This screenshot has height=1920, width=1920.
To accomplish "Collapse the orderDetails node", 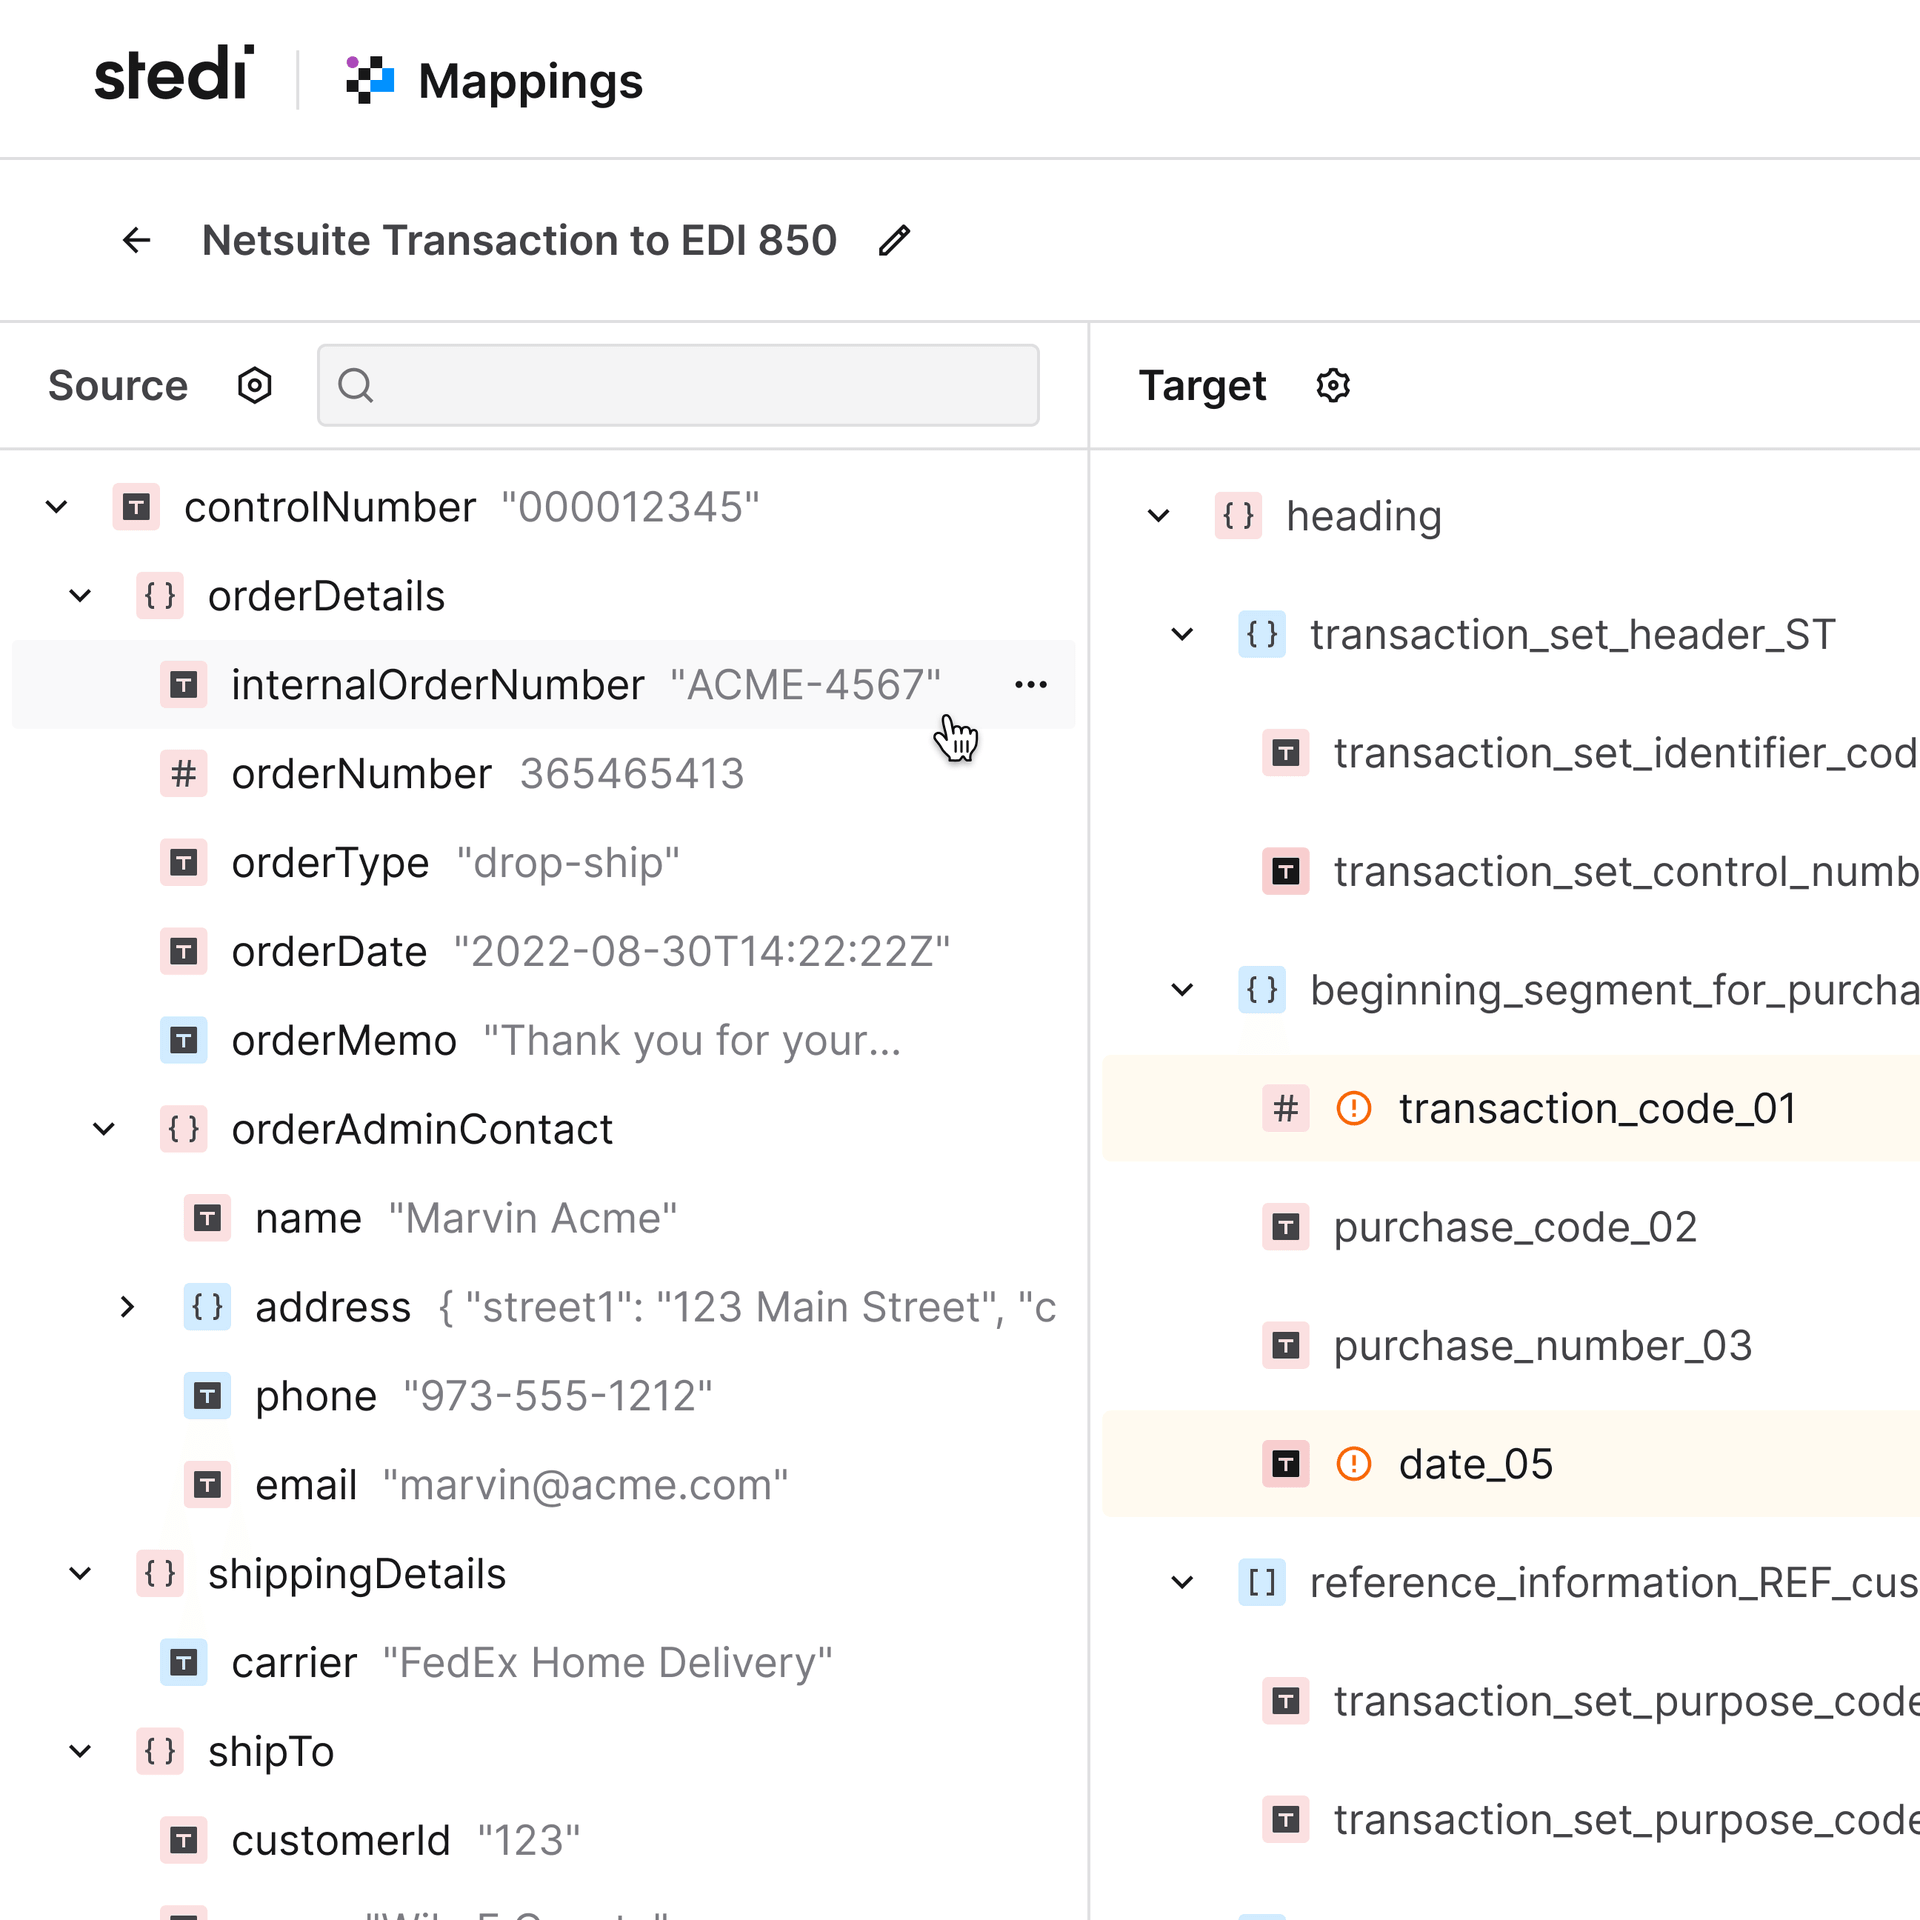I will coord(80,596).
